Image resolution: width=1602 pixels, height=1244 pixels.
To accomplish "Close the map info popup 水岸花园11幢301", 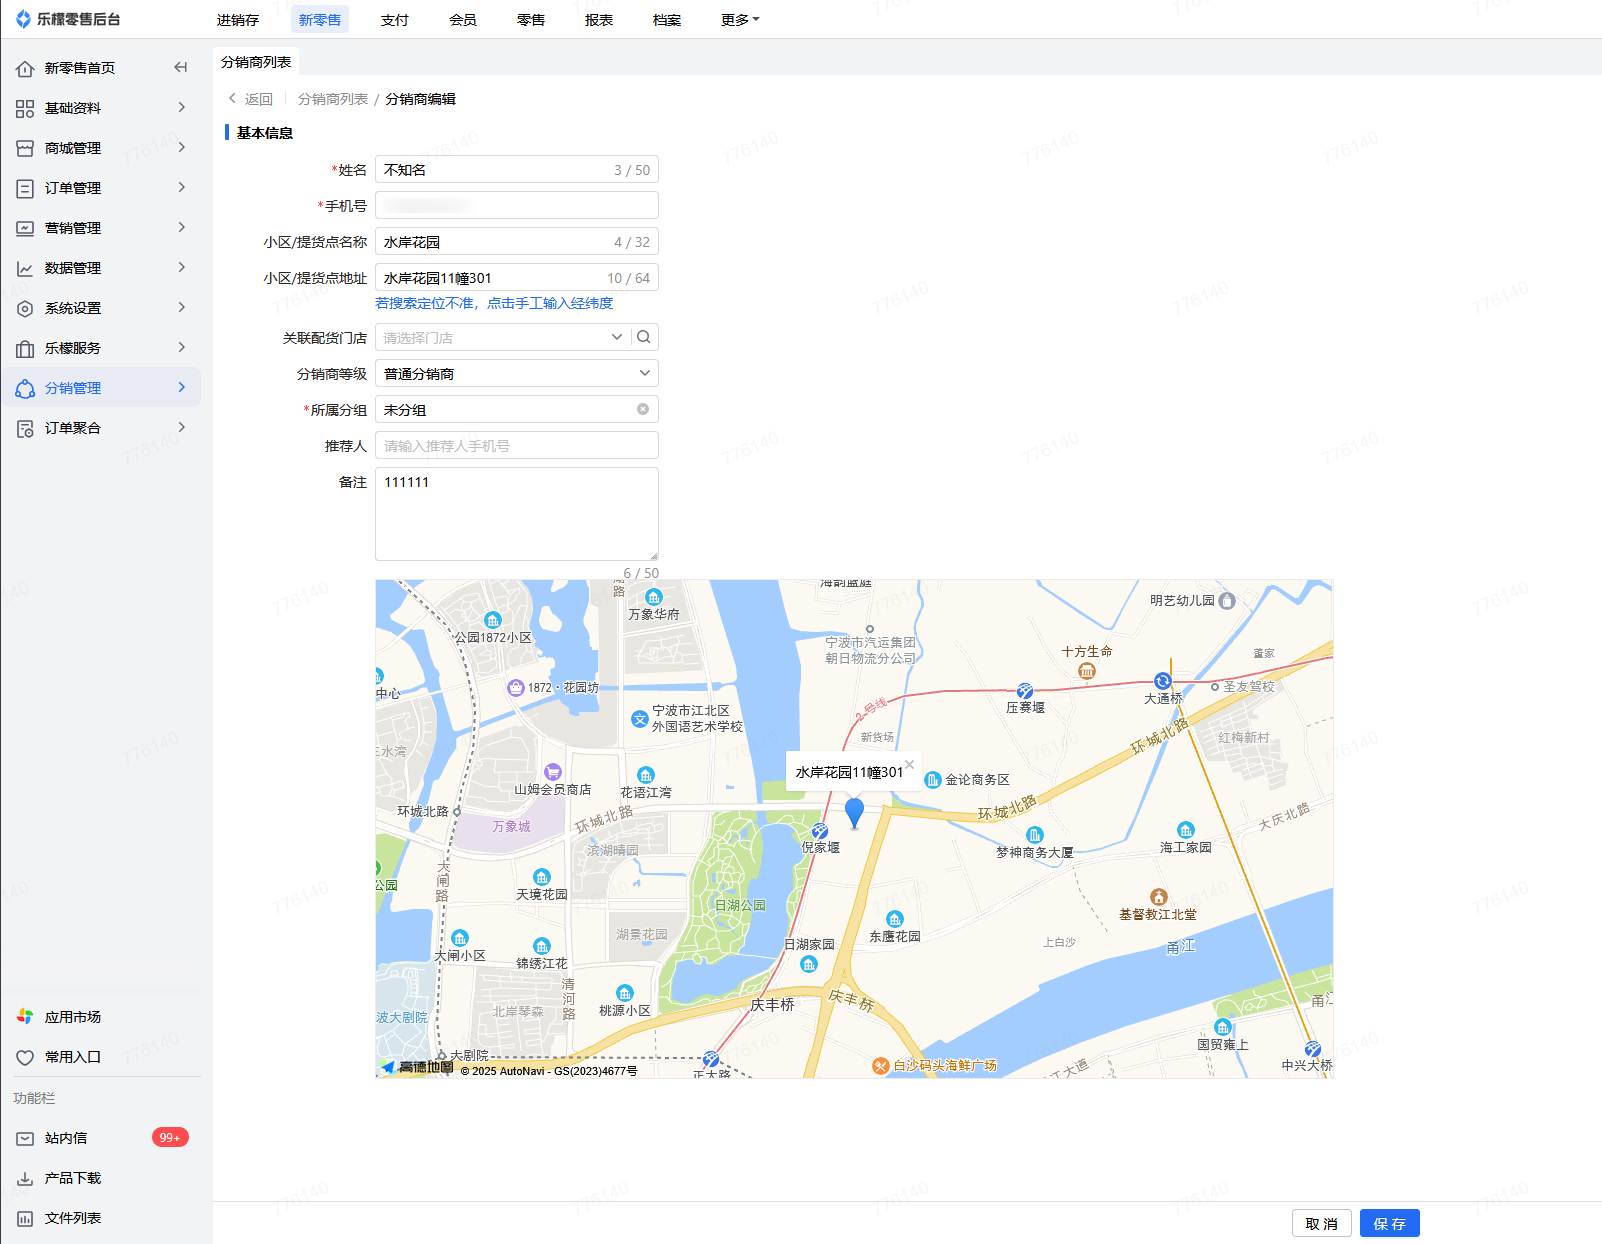I will 909,764.
